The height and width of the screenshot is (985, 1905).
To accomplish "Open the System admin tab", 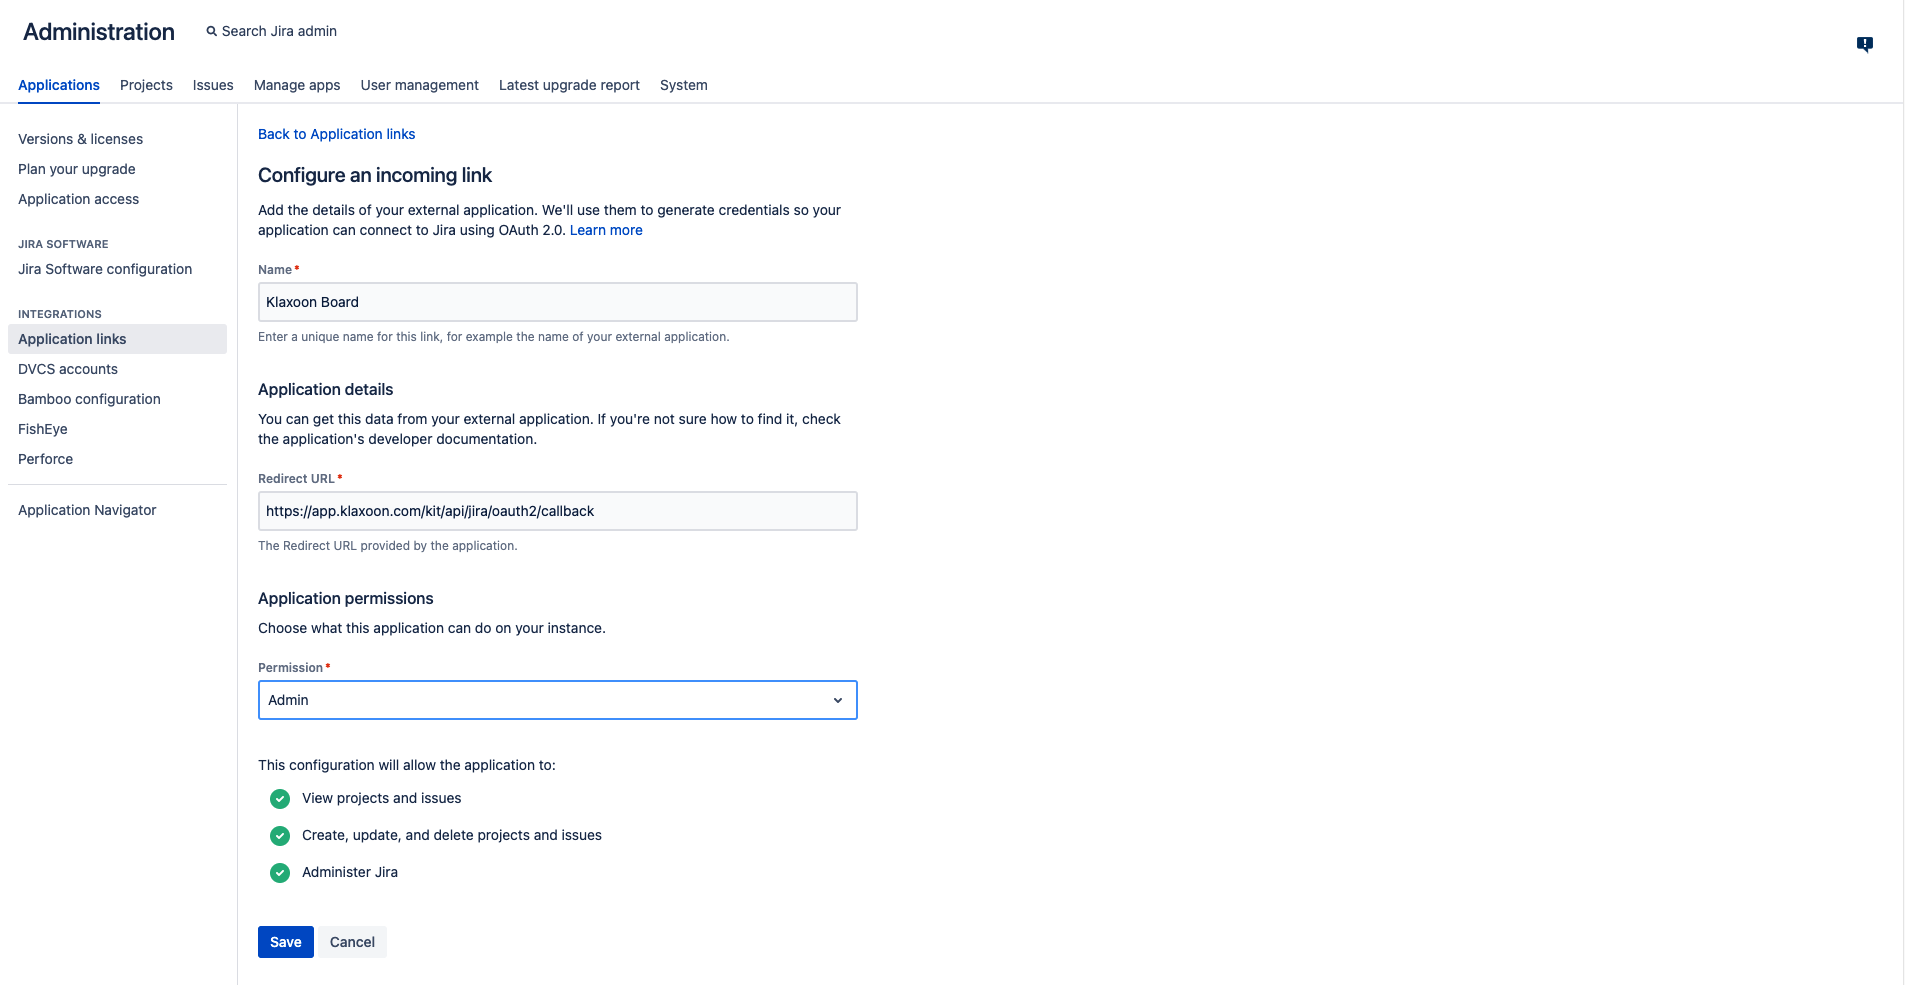I will (683, 85).
